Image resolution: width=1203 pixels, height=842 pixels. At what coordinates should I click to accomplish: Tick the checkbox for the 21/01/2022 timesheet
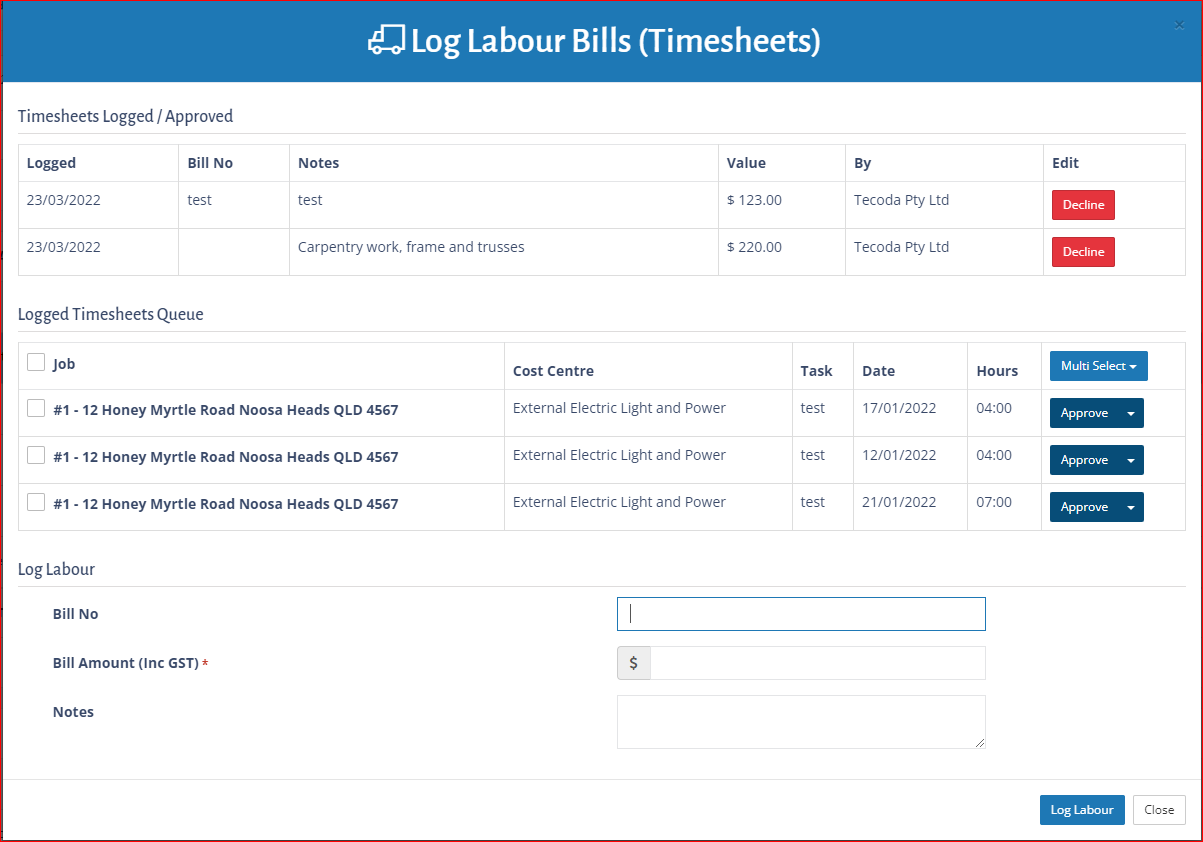[36, 502]
